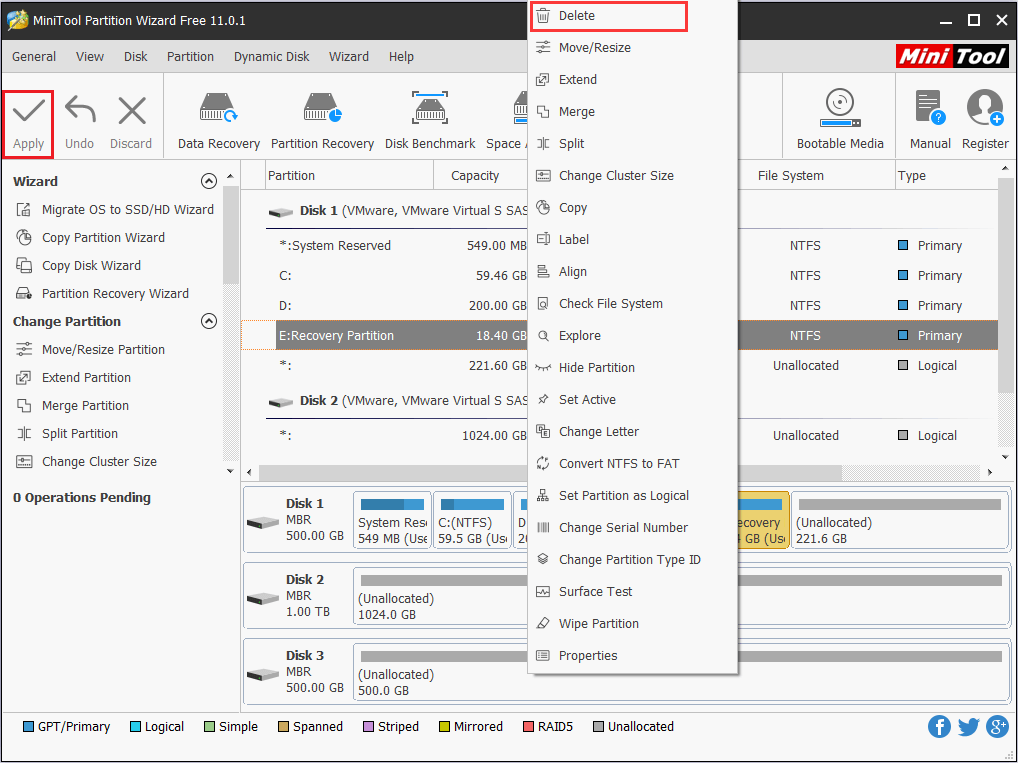This screenshot has height=763, width=1018.
Task: Choose Merge Partition in sidebar
Action: pyautogui.click(x=72, y=405)
